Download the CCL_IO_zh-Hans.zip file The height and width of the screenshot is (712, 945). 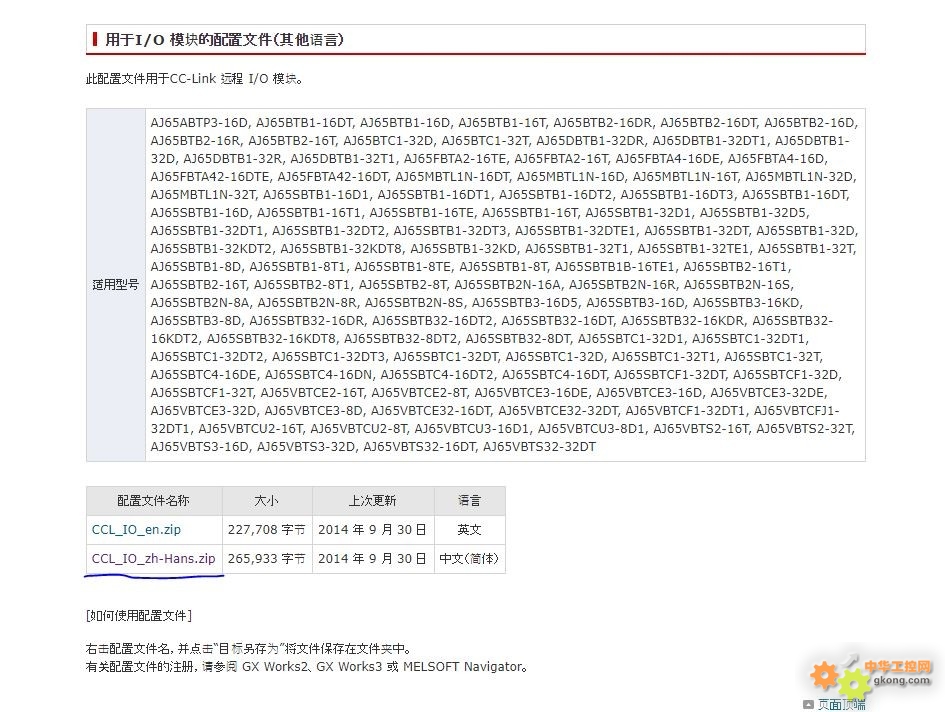[153, 559]
